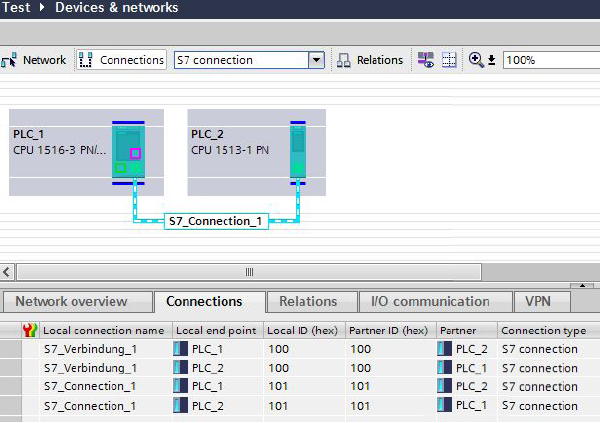Sort by Local end point column

pyautogui.click(x=218, y=330)
